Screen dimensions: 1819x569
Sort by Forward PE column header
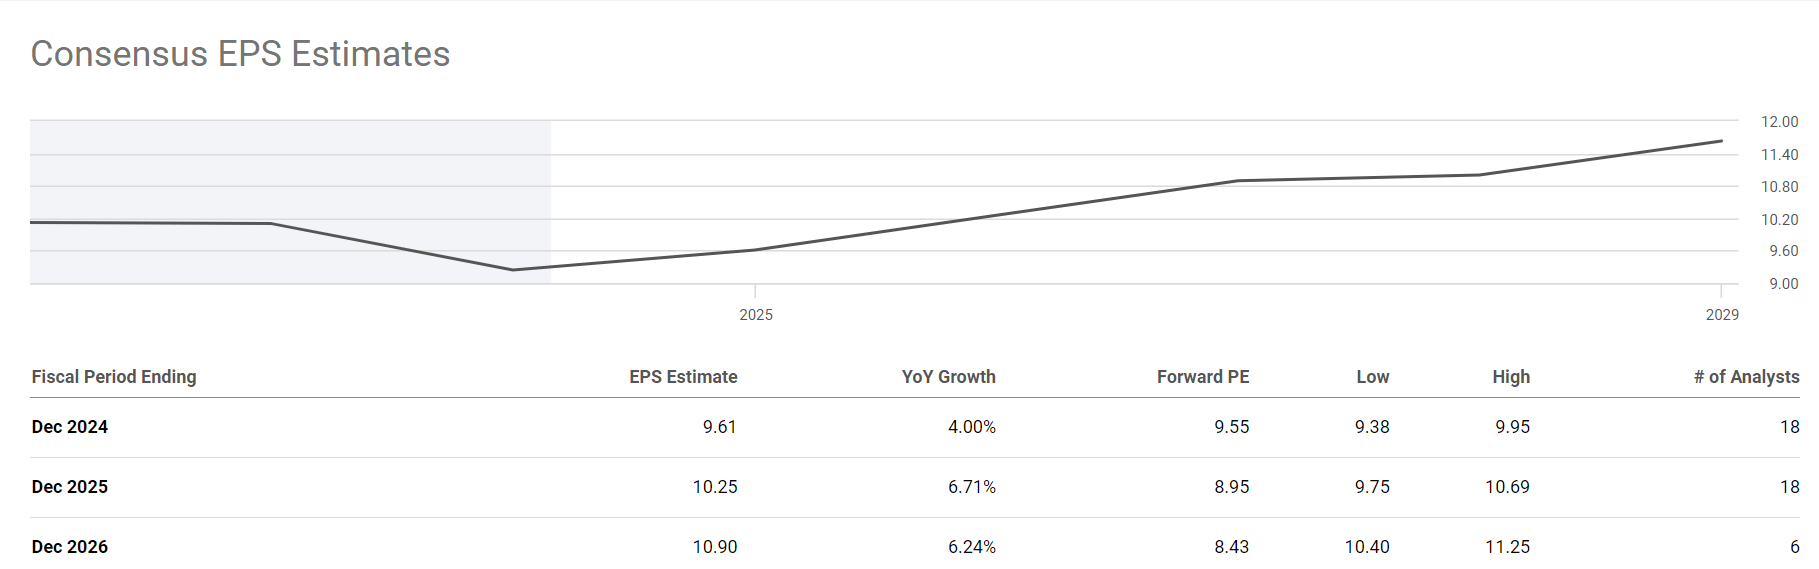[1202, 377]
